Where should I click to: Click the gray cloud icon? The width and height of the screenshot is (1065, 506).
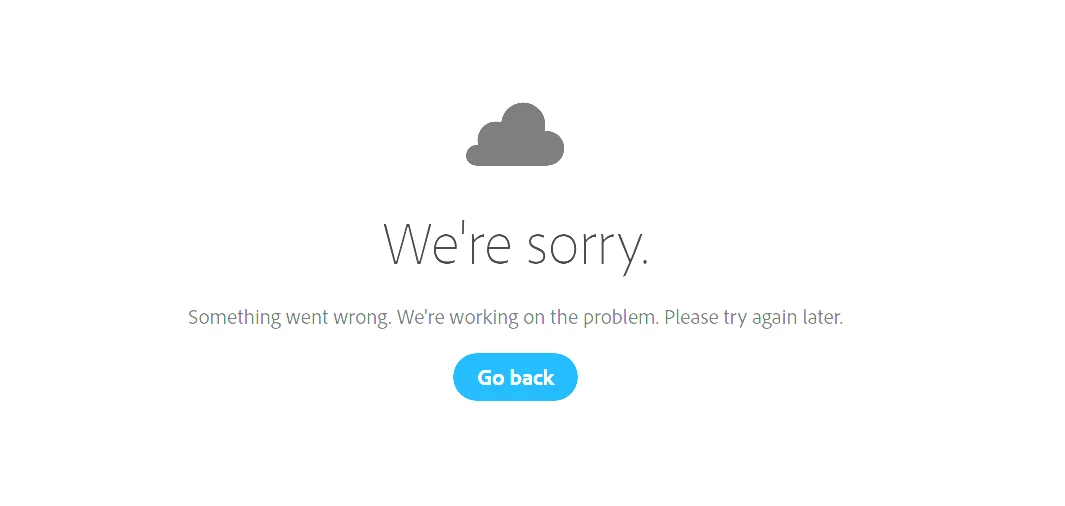click(x=515, y=134)
